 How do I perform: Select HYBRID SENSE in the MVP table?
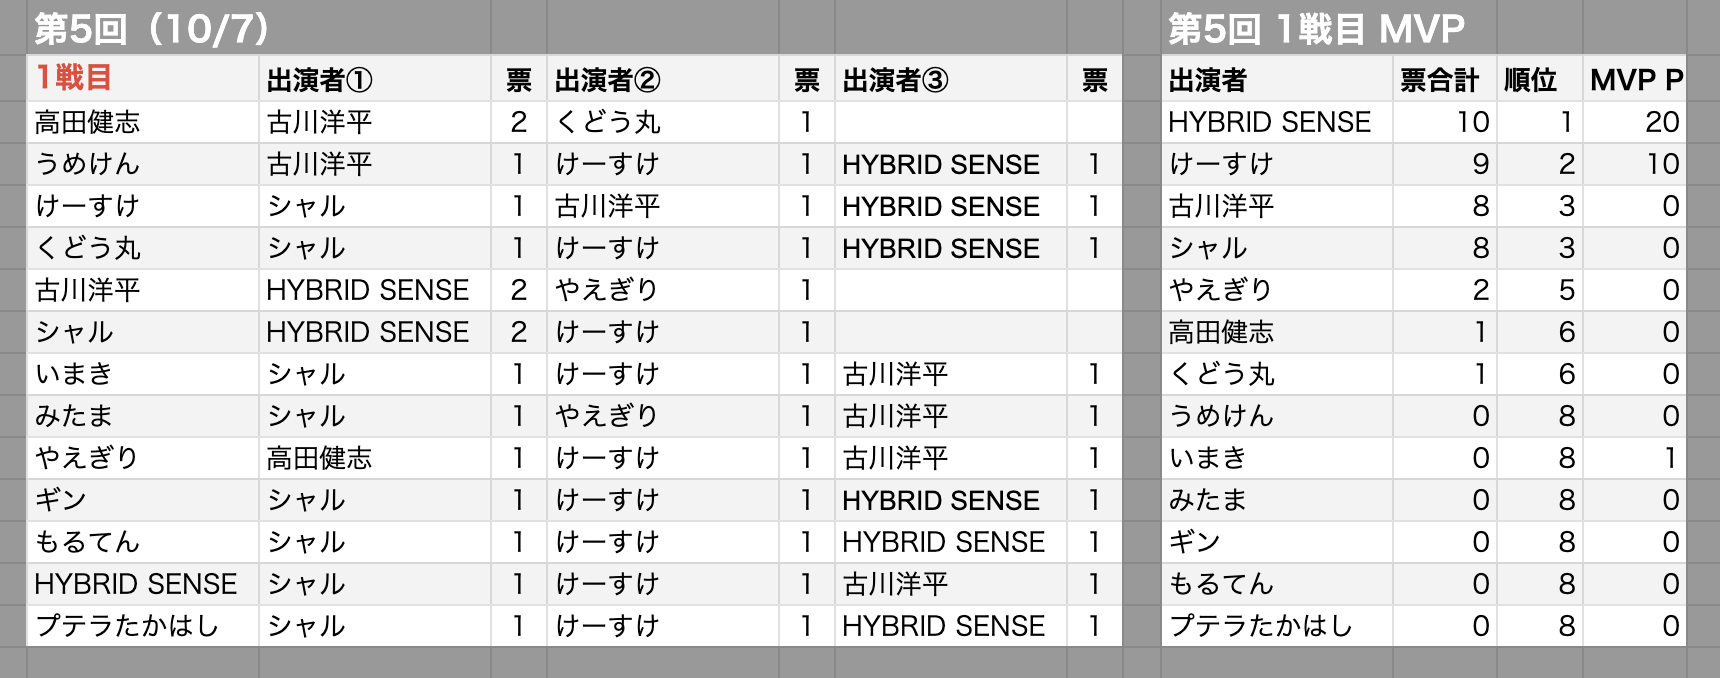pos(1269,122)
